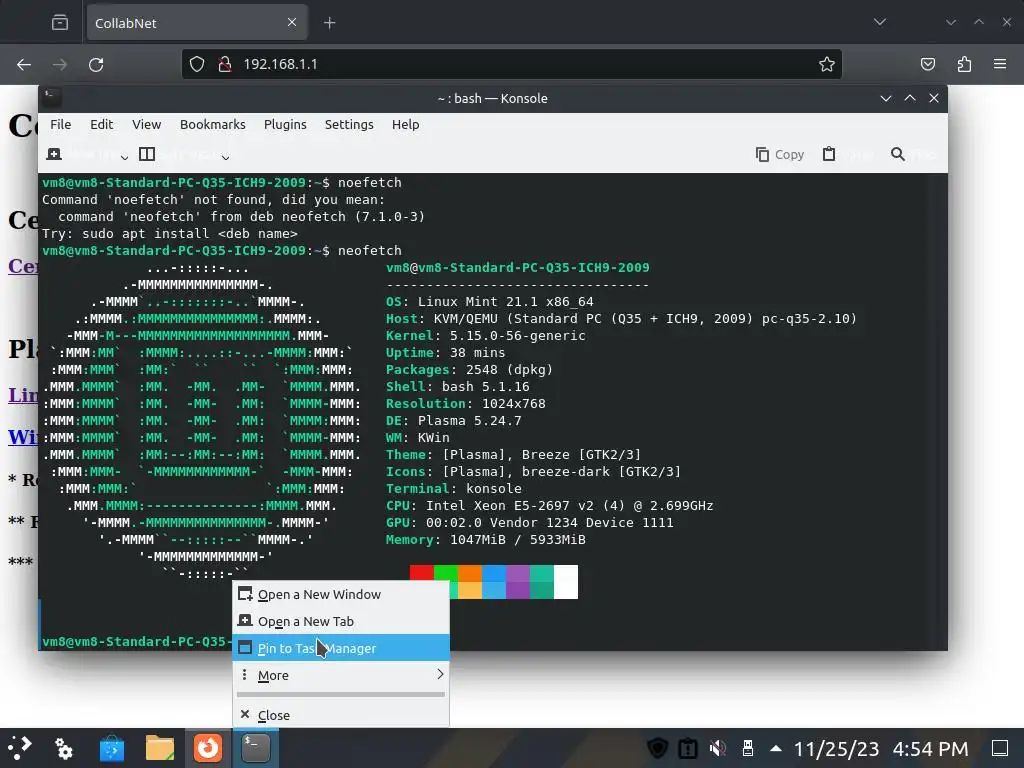Close the CollabNet browser tab

[x=292, y=22]
